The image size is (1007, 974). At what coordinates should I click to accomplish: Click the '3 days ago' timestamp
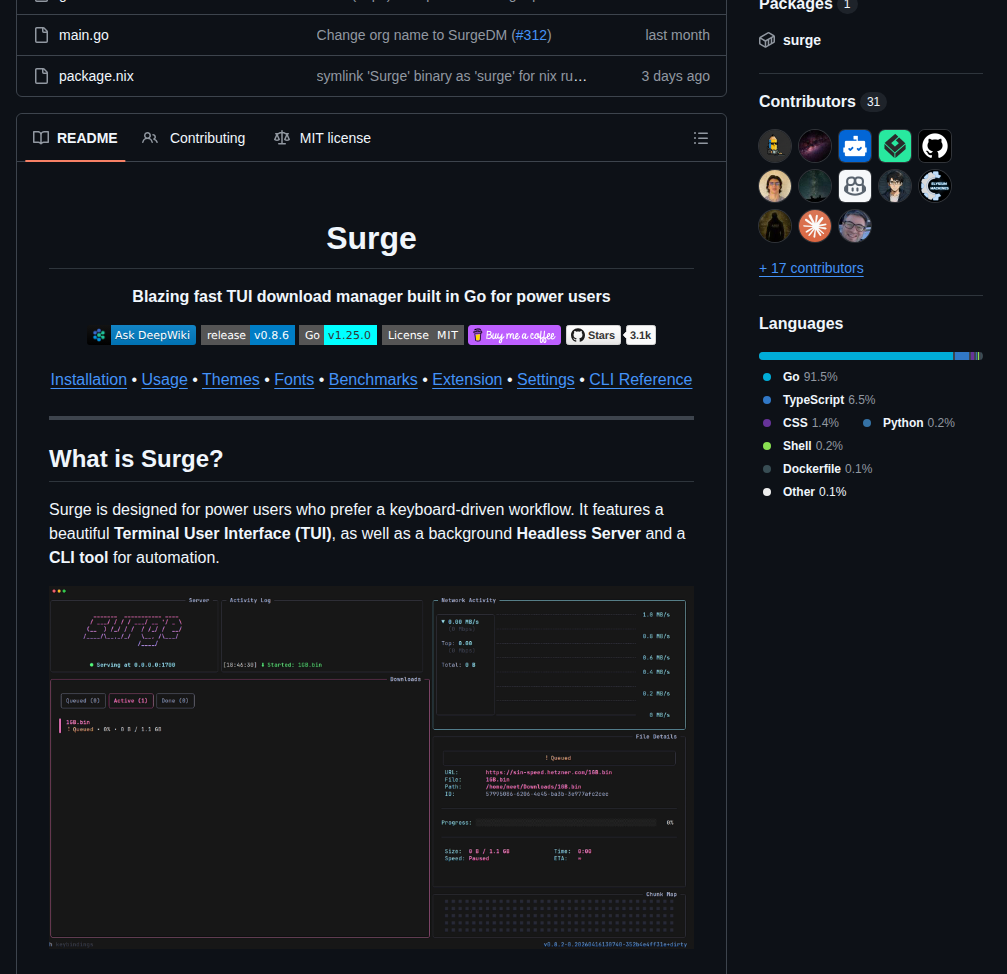[x=676, y=76]
